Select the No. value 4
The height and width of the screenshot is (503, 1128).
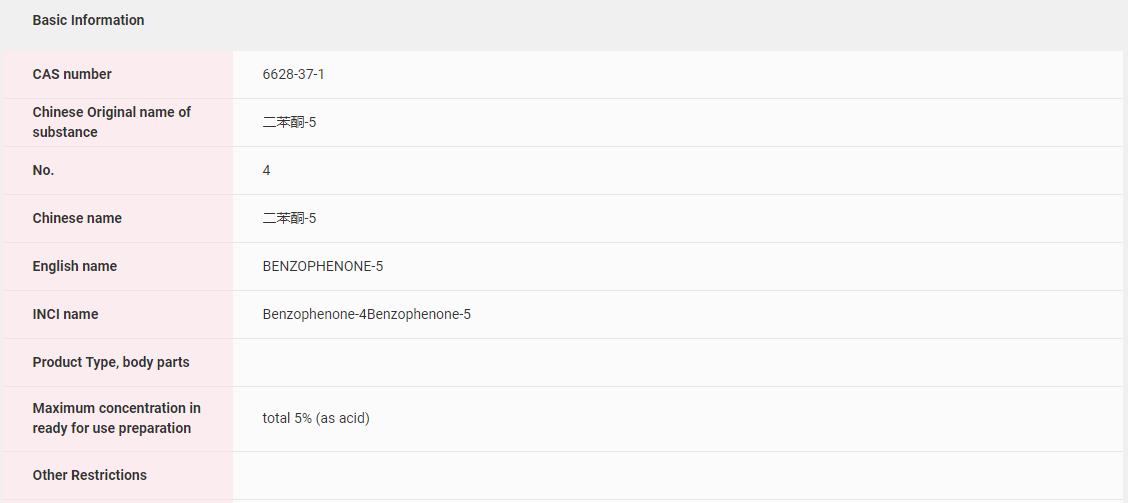(266, 170)
